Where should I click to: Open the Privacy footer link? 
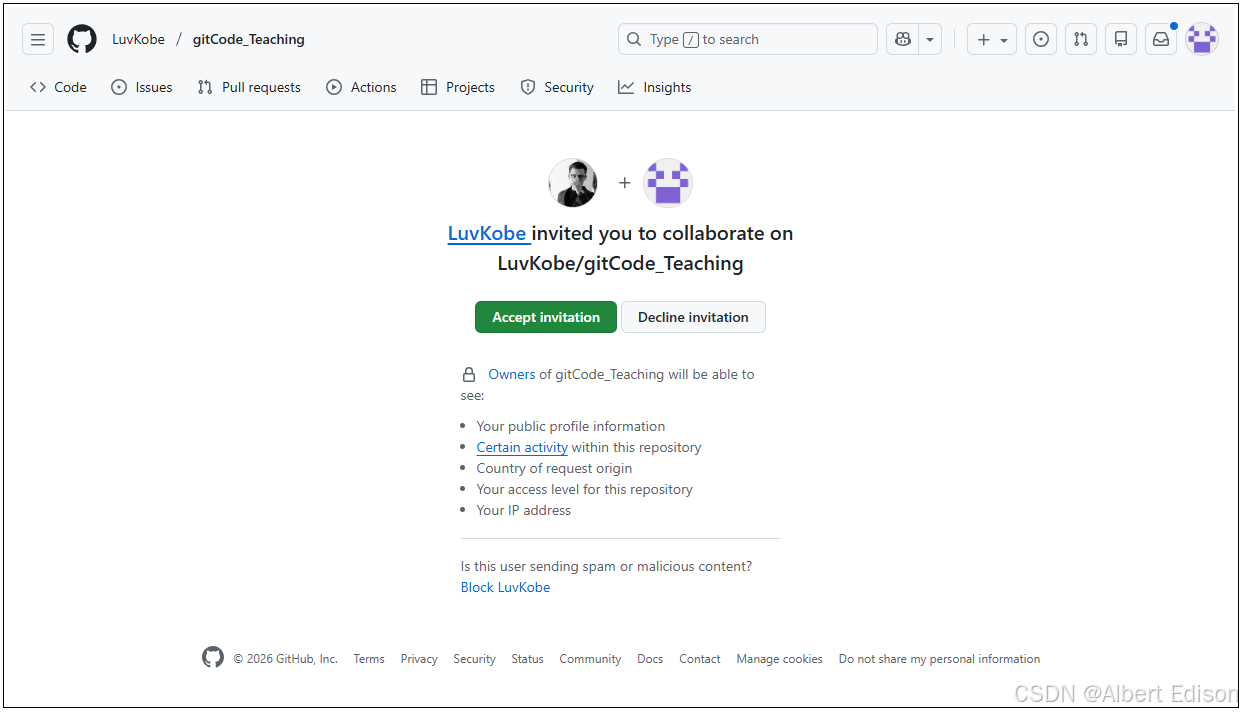click(419, 659)
